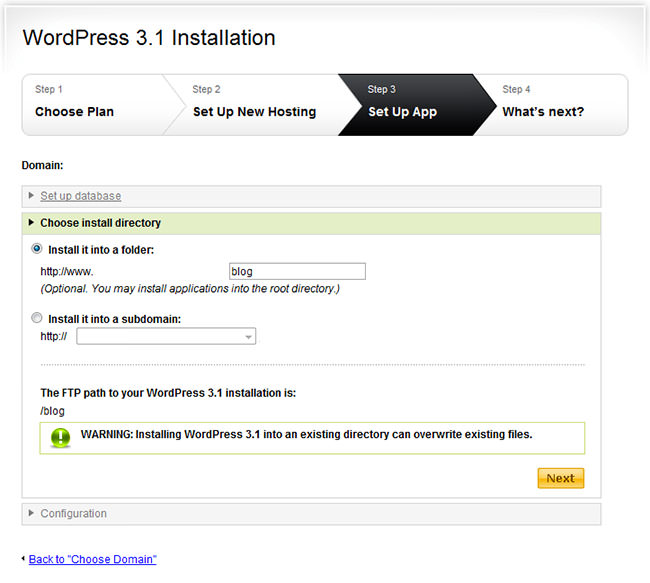Collapse the 'Choose install directory' triangle

pos(31,222)
